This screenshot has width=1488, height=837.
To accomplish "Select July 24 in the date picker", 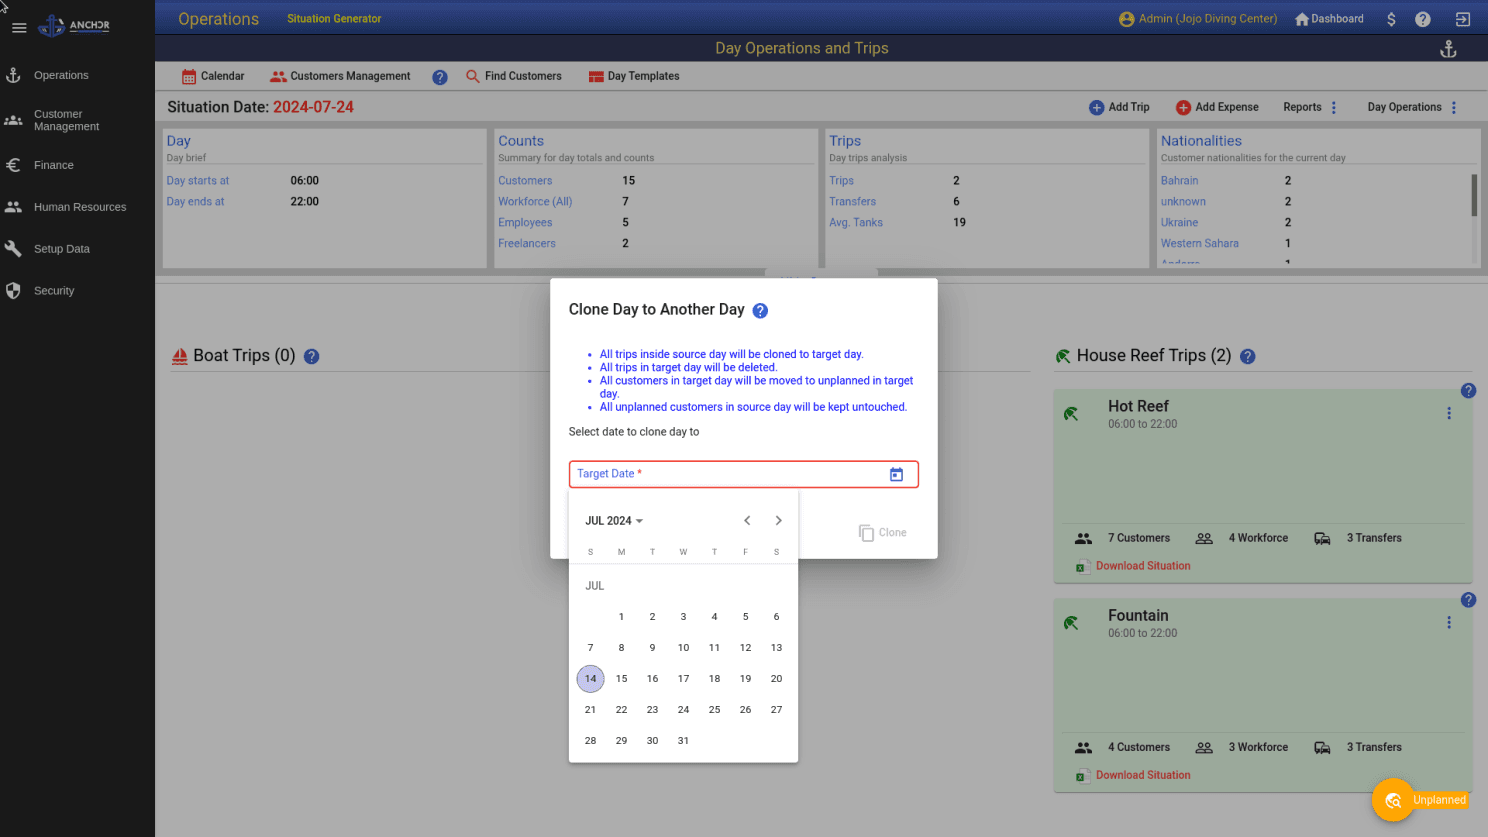I will (x=683, y=709).
